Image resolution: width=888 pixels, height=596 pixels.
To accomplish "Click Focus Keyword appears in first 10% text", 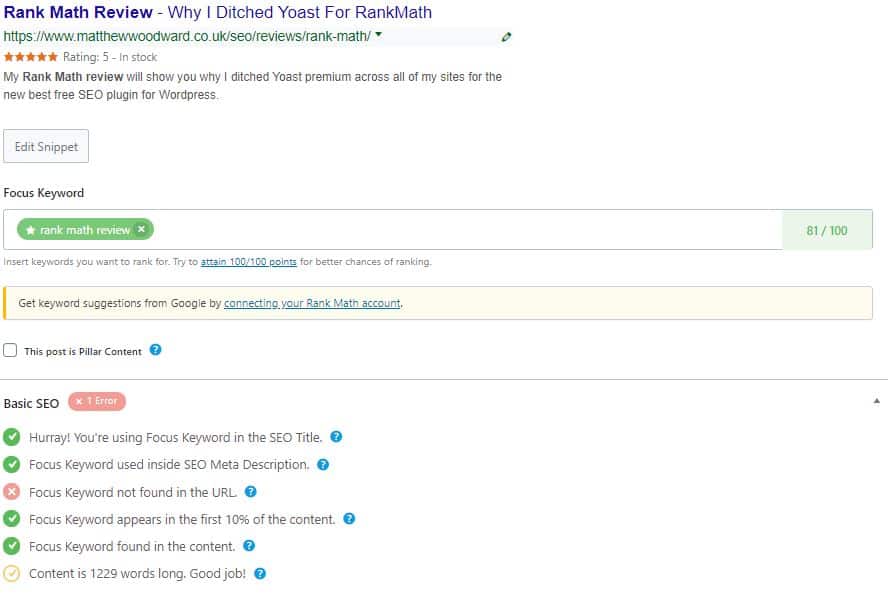I will [182, 520].
